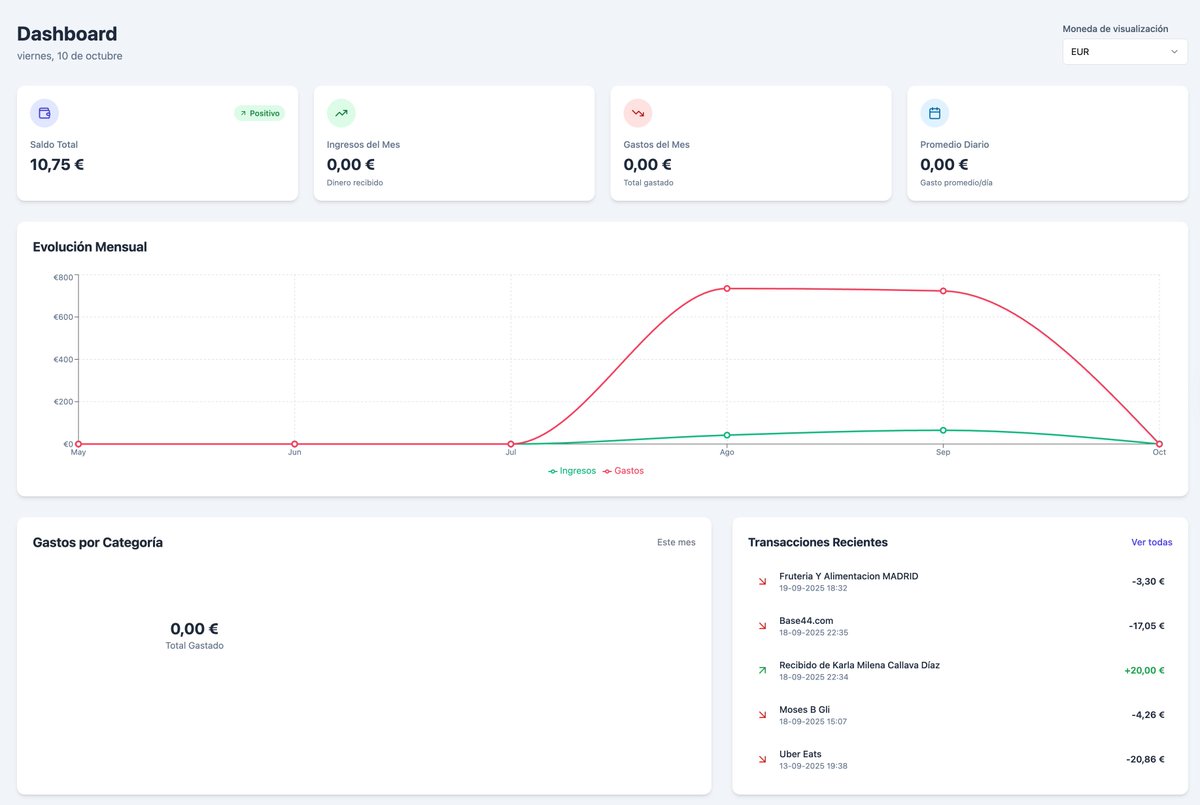The width and height of the screenshot is (1200, 805).
Task: Click the Evolución Mensual heading
Action: 90,247
